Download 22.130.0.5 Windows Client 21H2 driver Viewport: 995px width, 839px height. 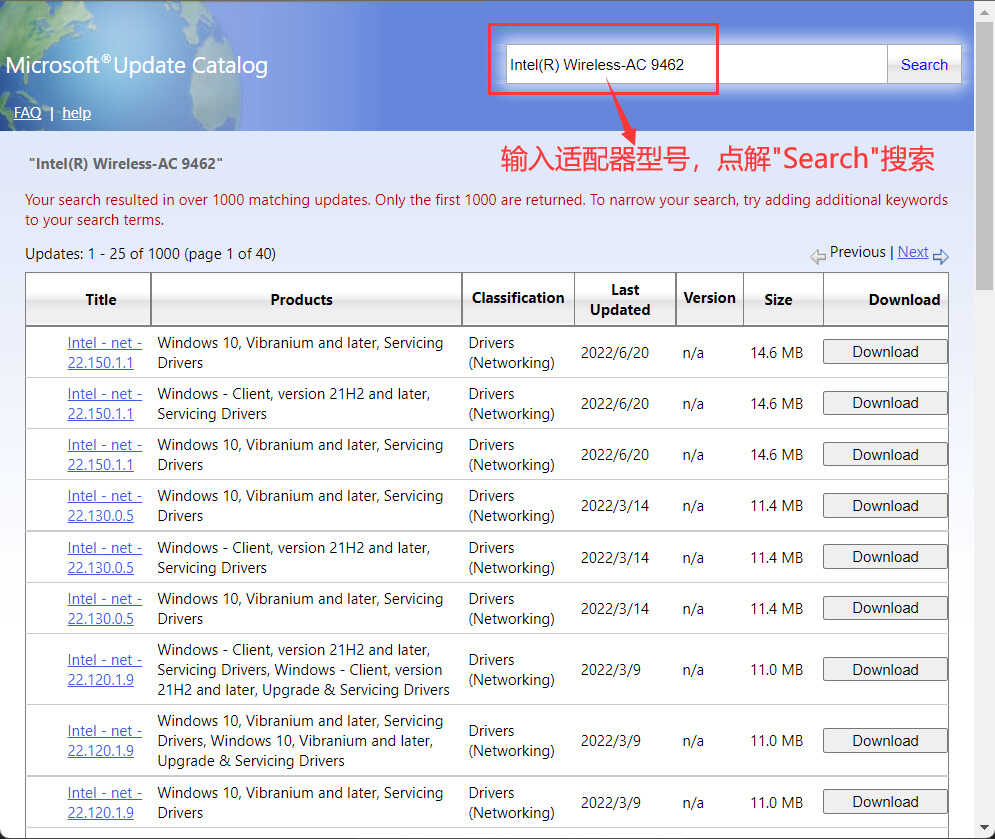pos(885,557)
